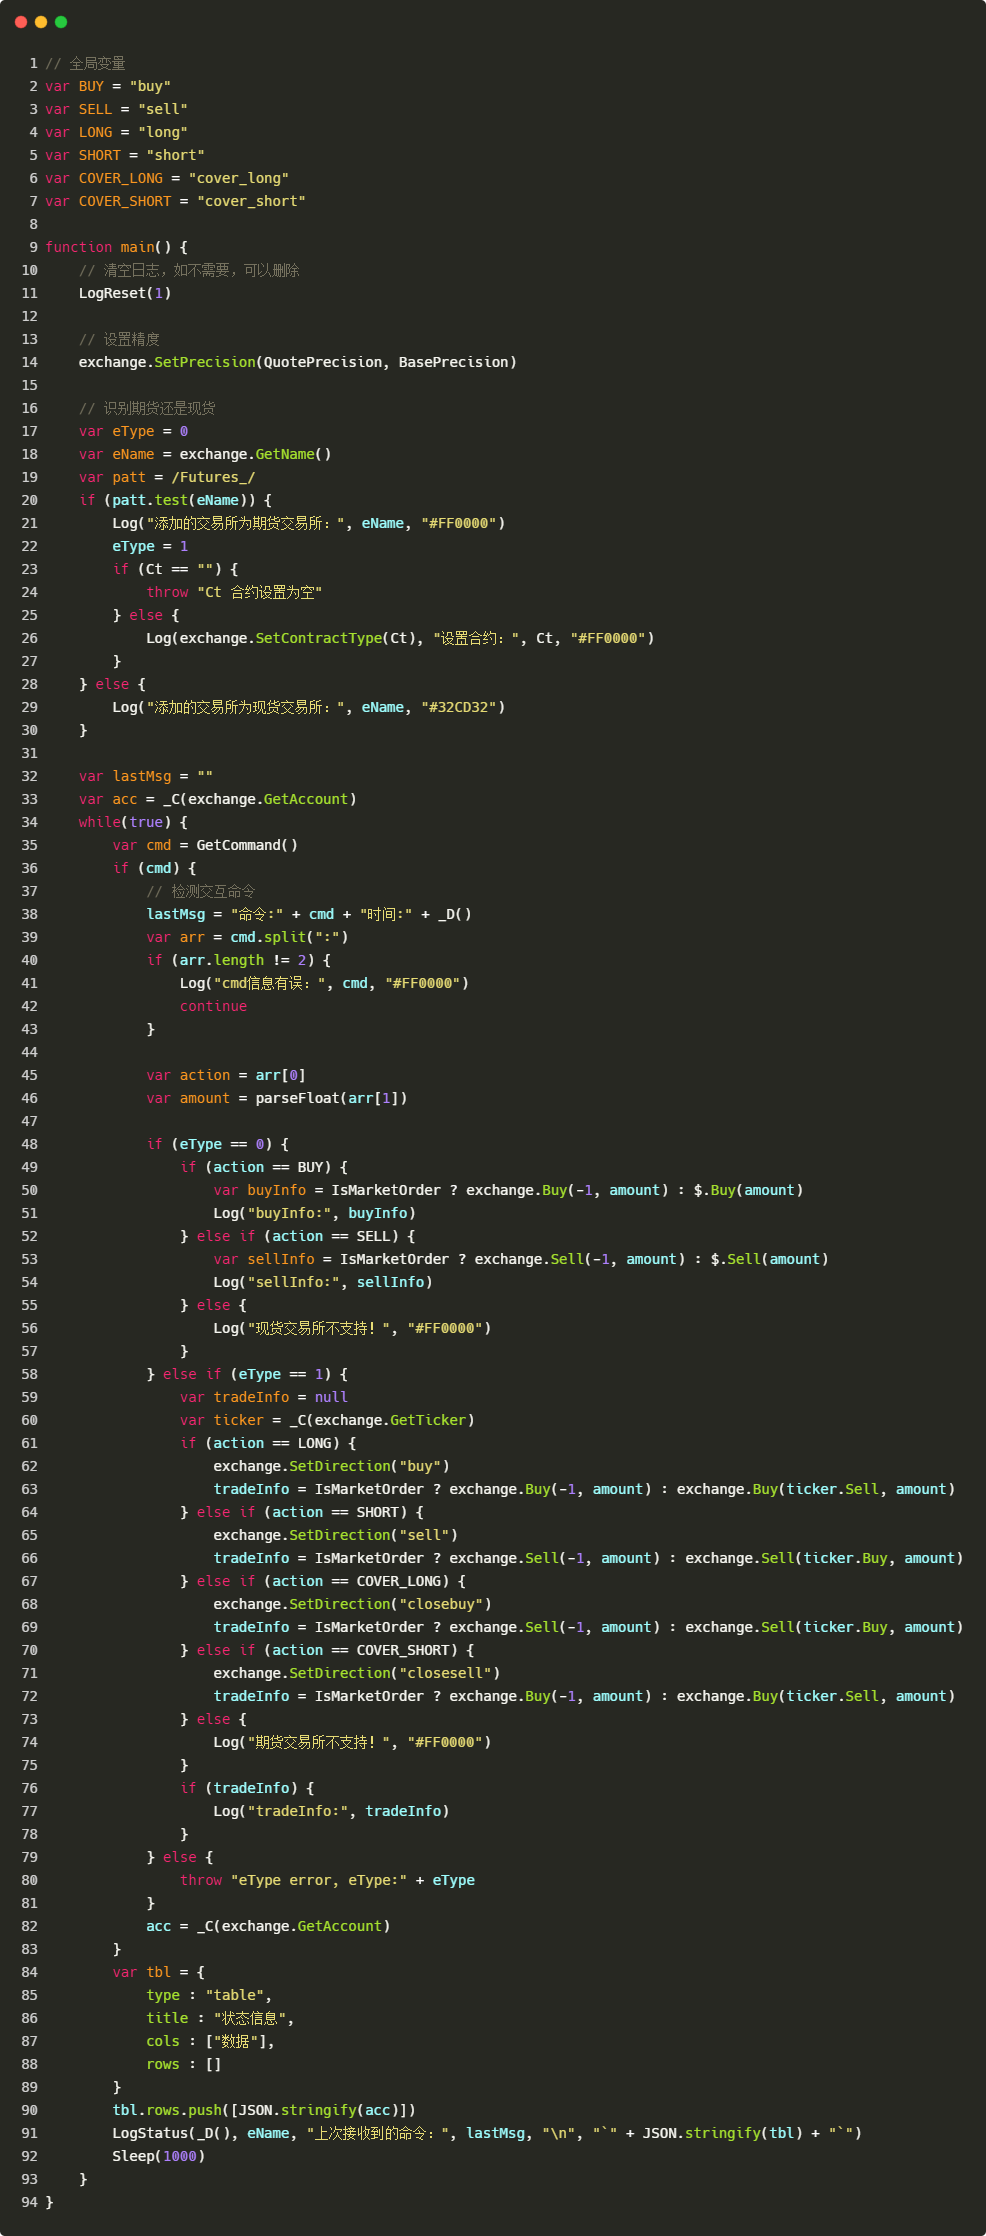
Task: Click "eType error, eType:" string on line 80
Action: pyautogui.click(x=319, y=1880)
